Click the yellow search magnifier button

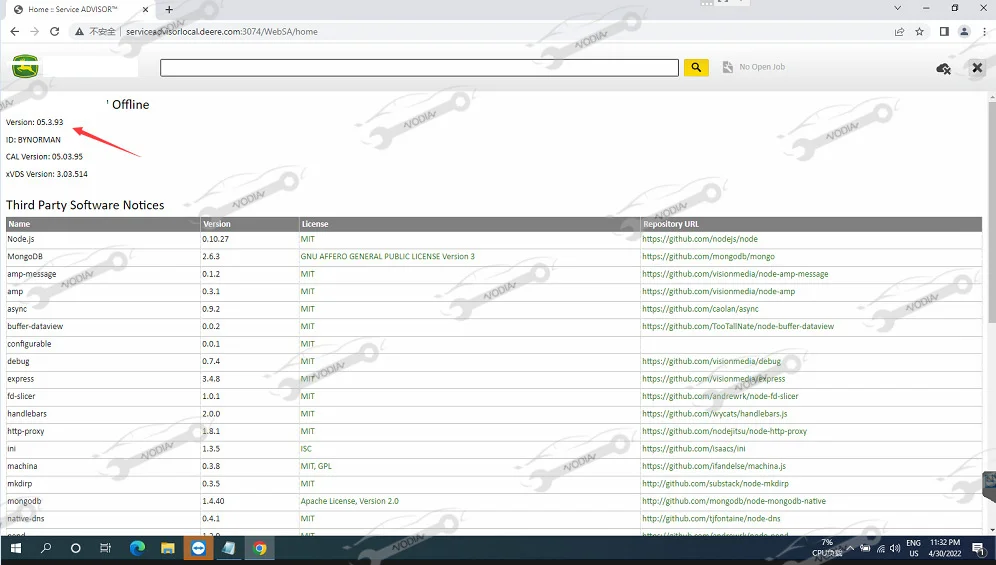[696, 67]
